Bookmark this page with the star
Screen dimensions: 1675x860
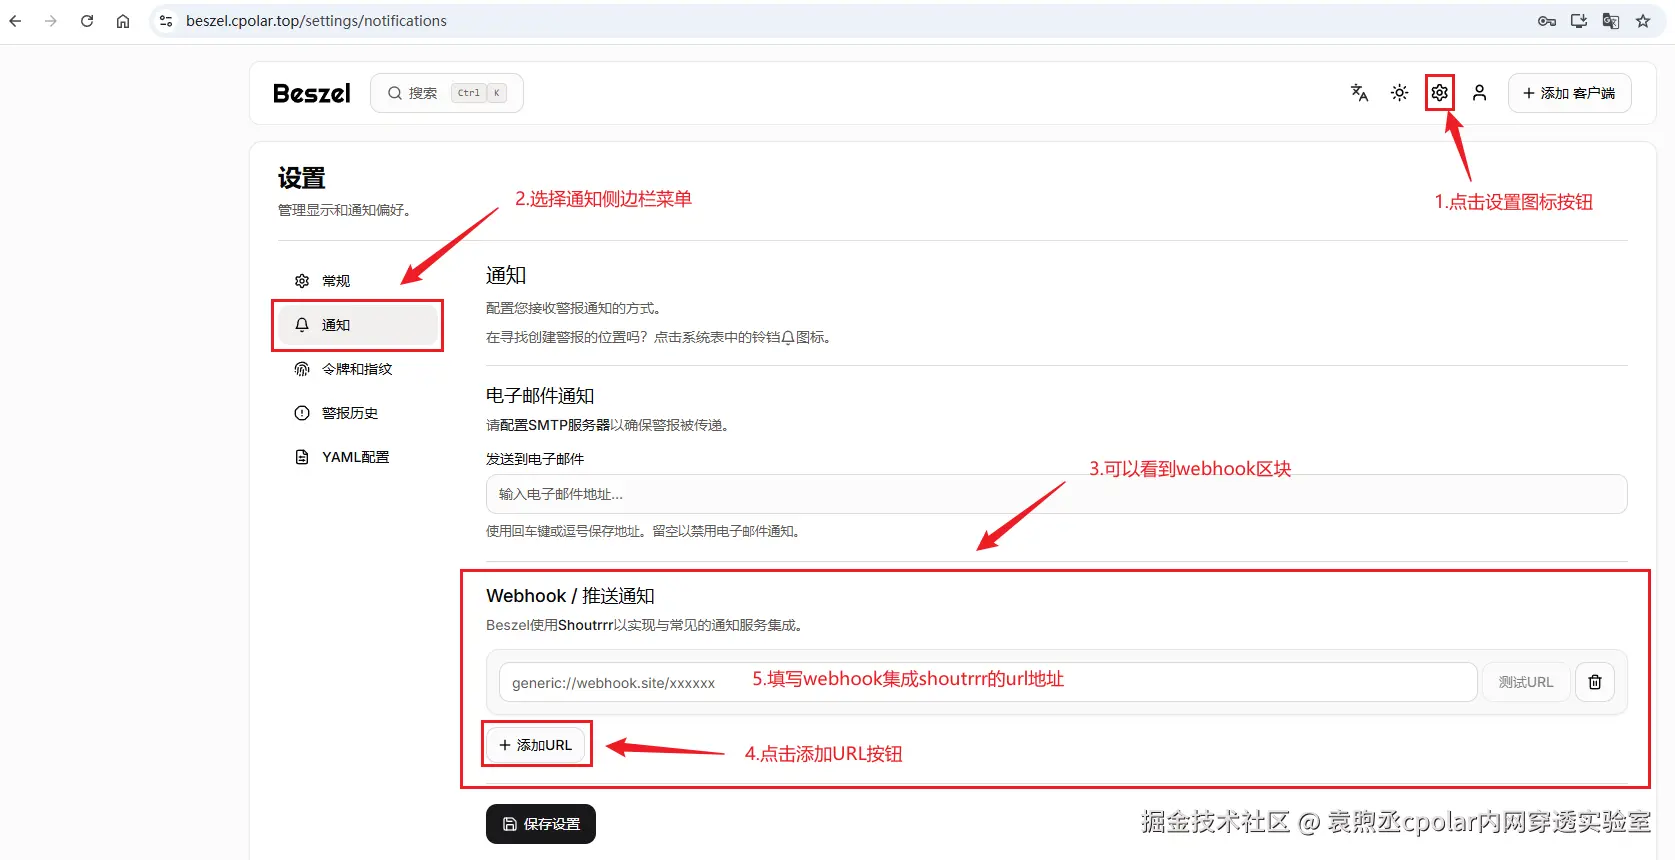[x=1643, y=21]
